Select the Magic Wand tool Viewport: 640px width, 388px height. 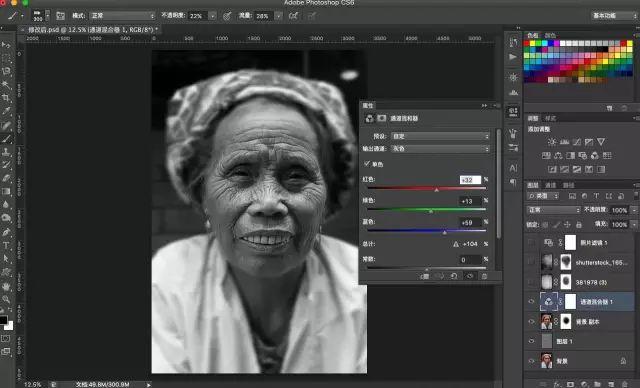[6, 85]
